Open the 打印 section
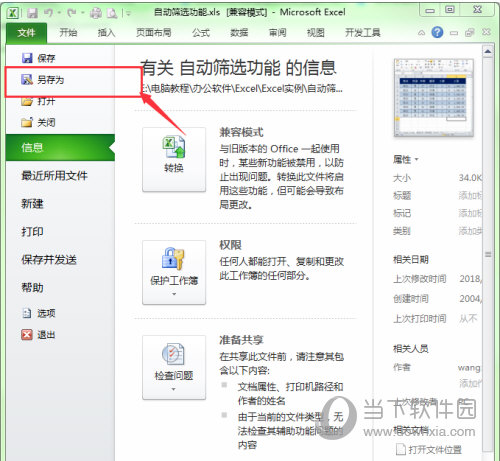The height and width of the screenshot is (461, 500). point(32,231)
